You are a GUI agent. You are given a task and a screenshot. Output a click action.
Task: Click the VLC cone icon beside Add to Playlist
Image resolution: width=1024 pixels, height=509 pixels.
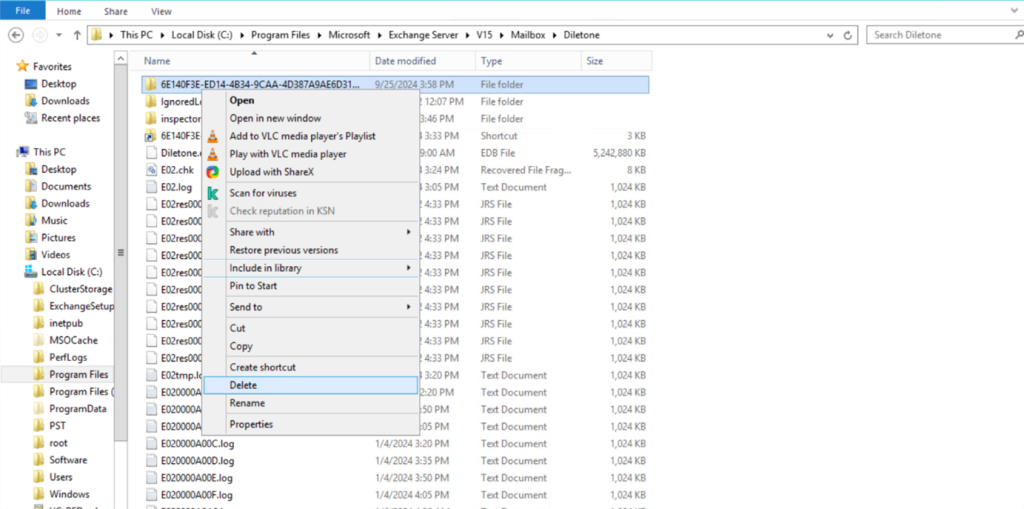(212, 137)
